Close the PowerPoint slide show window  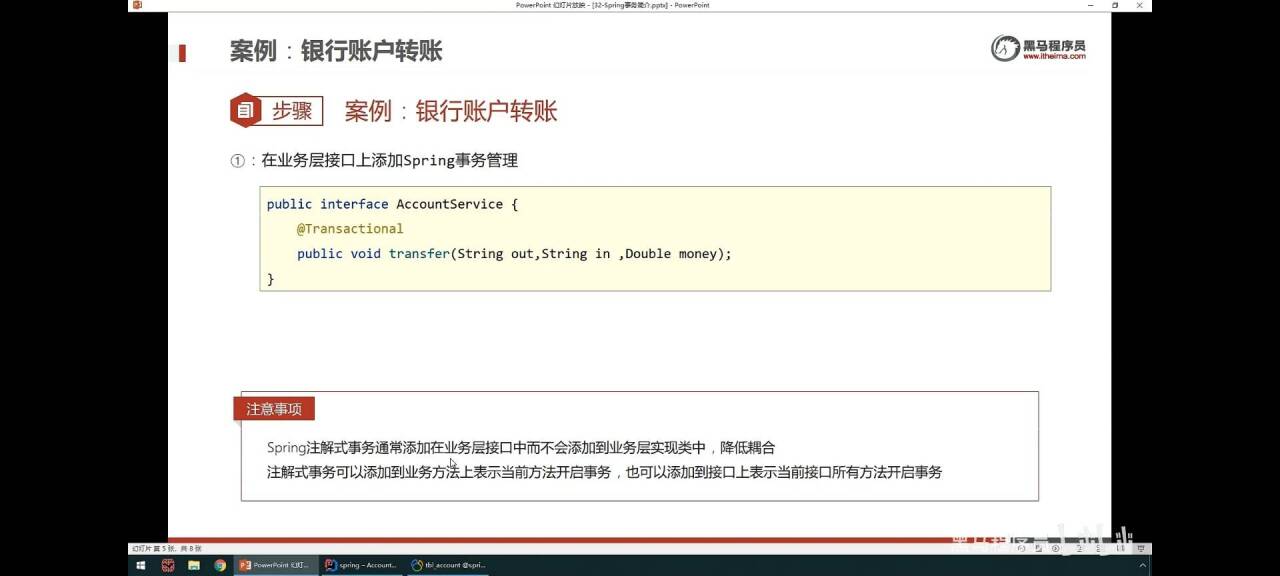[x=1140, y=5]
